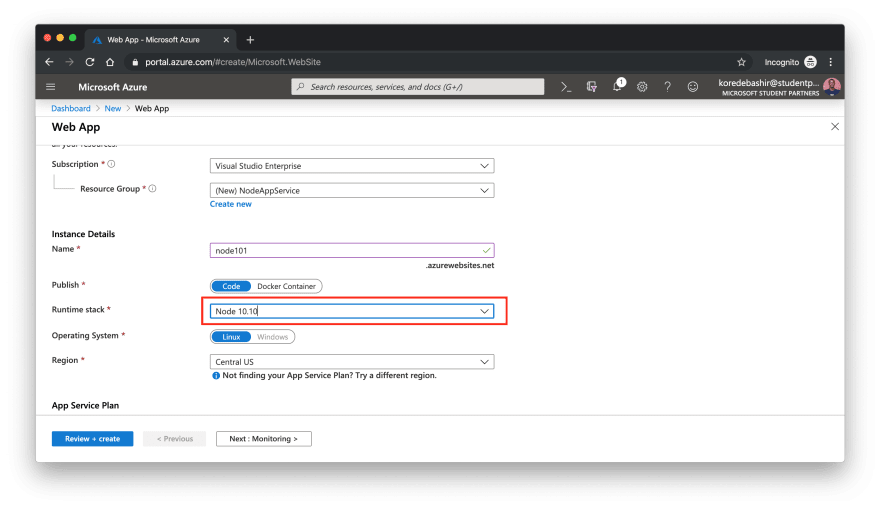
Task: Go to Next: Monitoring step
Action: pyautogui.click(x=264, y=439)
